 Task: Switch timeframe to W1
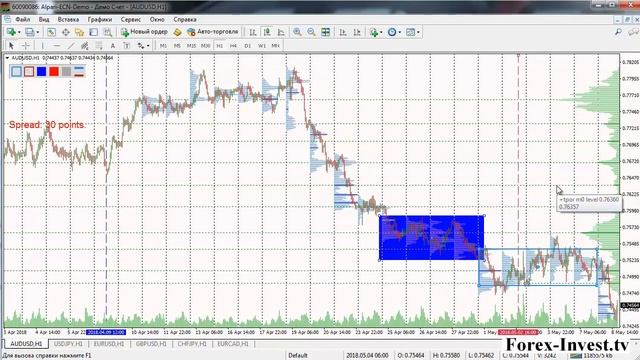point(262,46)
